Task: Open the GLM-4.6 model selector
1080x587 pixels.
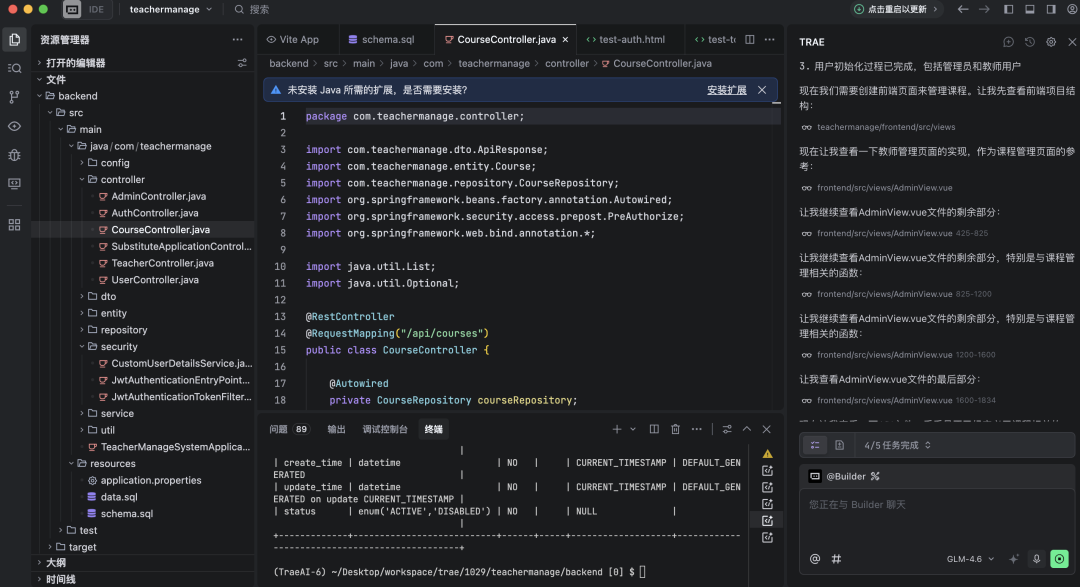Action: [x=970, y=559]
